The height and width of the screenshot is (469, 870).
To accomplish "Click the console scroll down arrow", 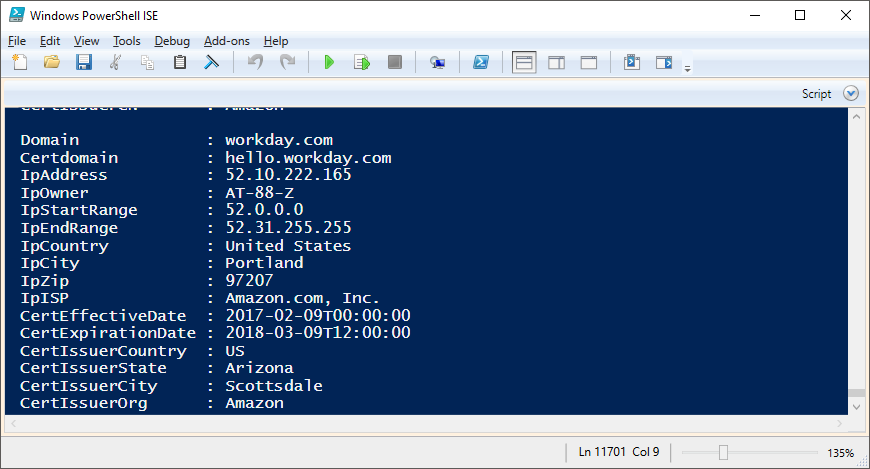I will (x=856, y=407).
